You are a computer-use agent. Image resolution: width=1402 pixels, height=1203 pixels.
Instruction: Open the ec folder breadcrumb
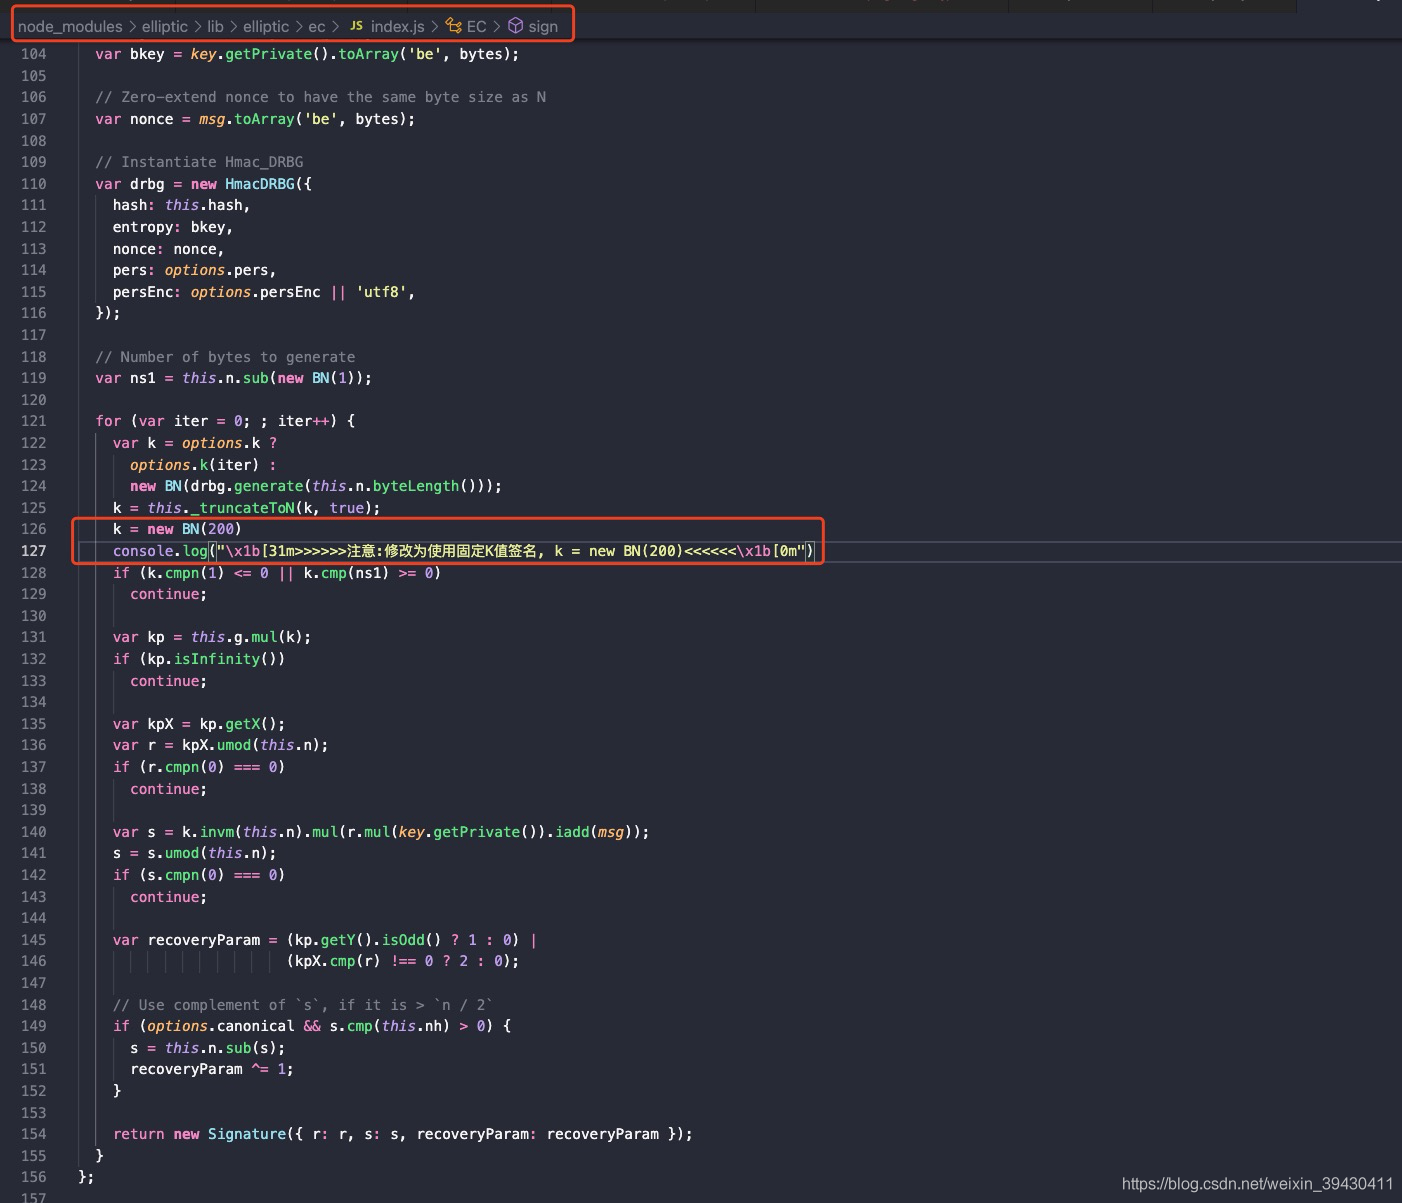[x=317, y=26]
